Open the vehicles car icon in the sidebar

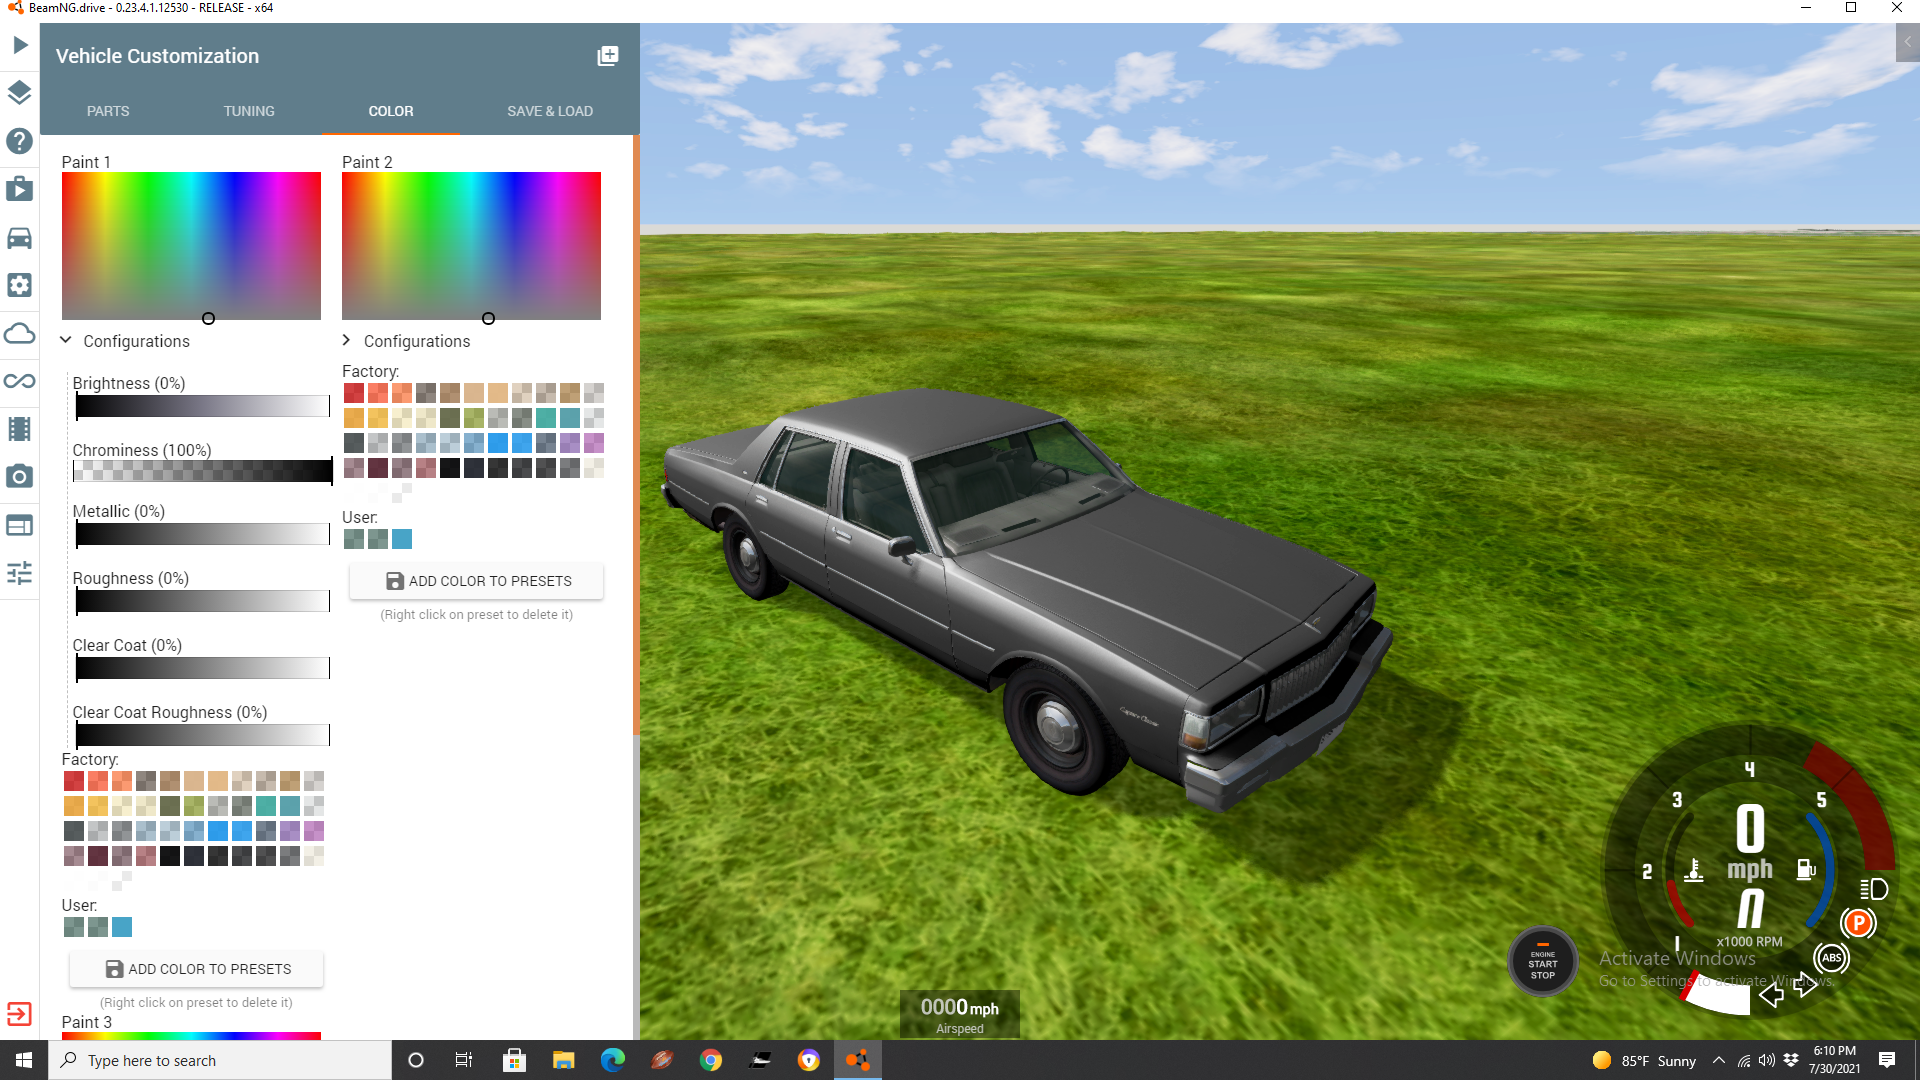tap(20, 237)
